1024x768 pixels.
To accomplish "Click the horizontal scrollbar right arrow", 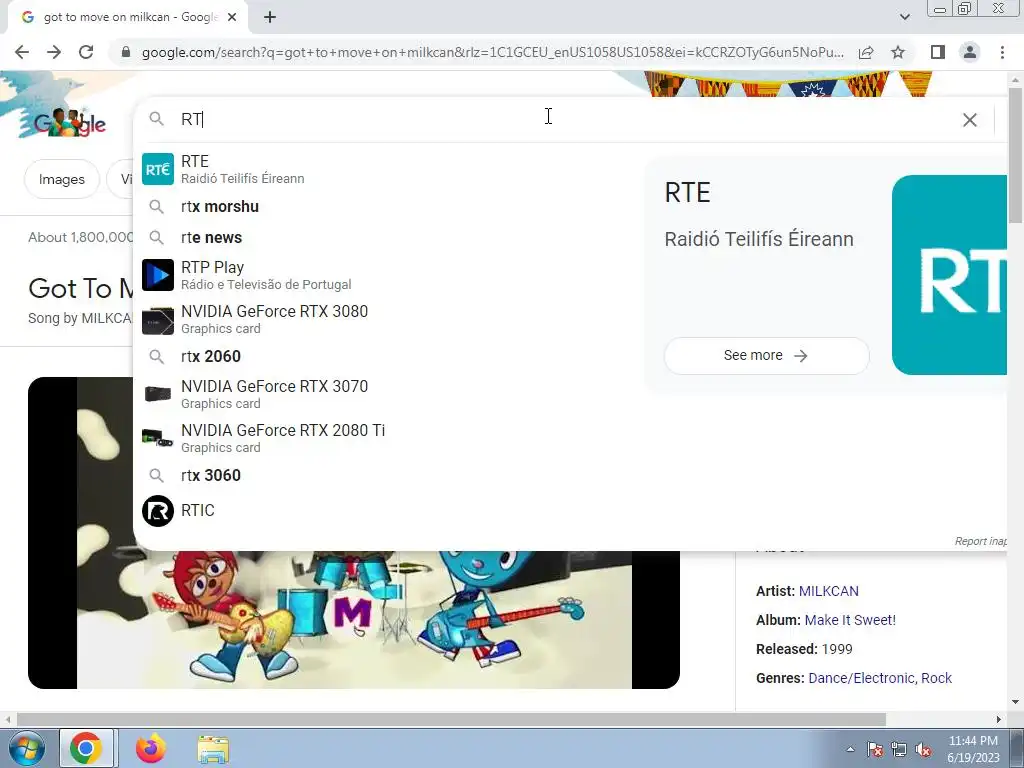I will point(999,719).
